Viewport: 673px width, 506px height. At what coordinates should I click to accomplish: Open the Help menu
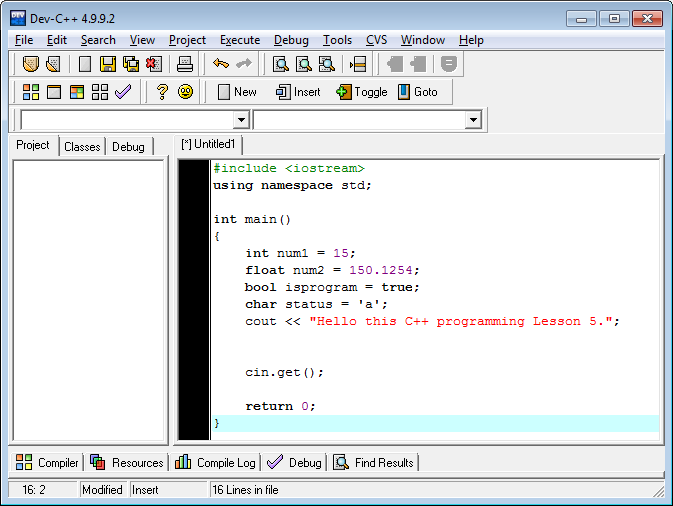(471, 40)
